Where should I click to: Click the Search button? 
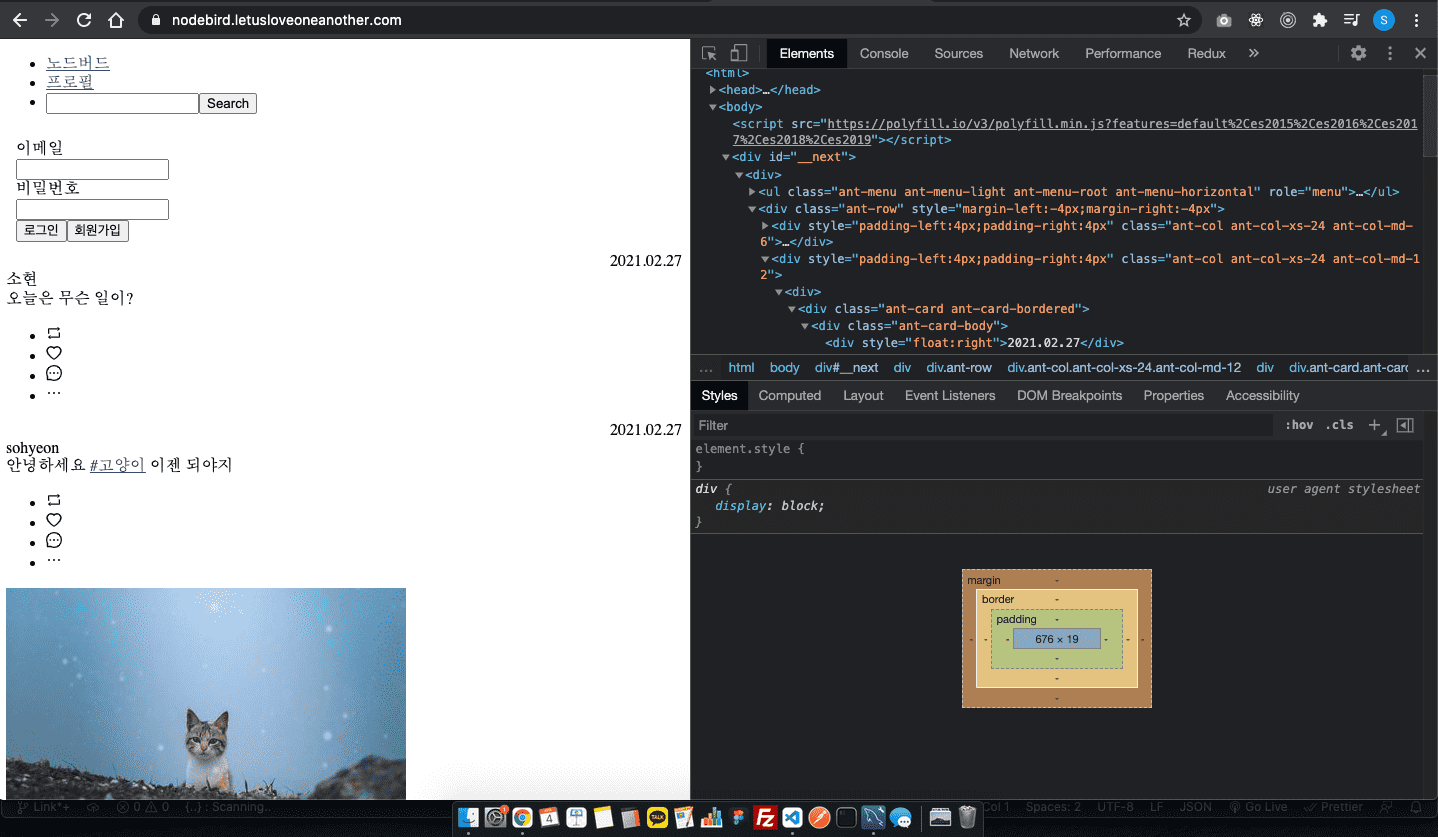[x=228, y=103]
